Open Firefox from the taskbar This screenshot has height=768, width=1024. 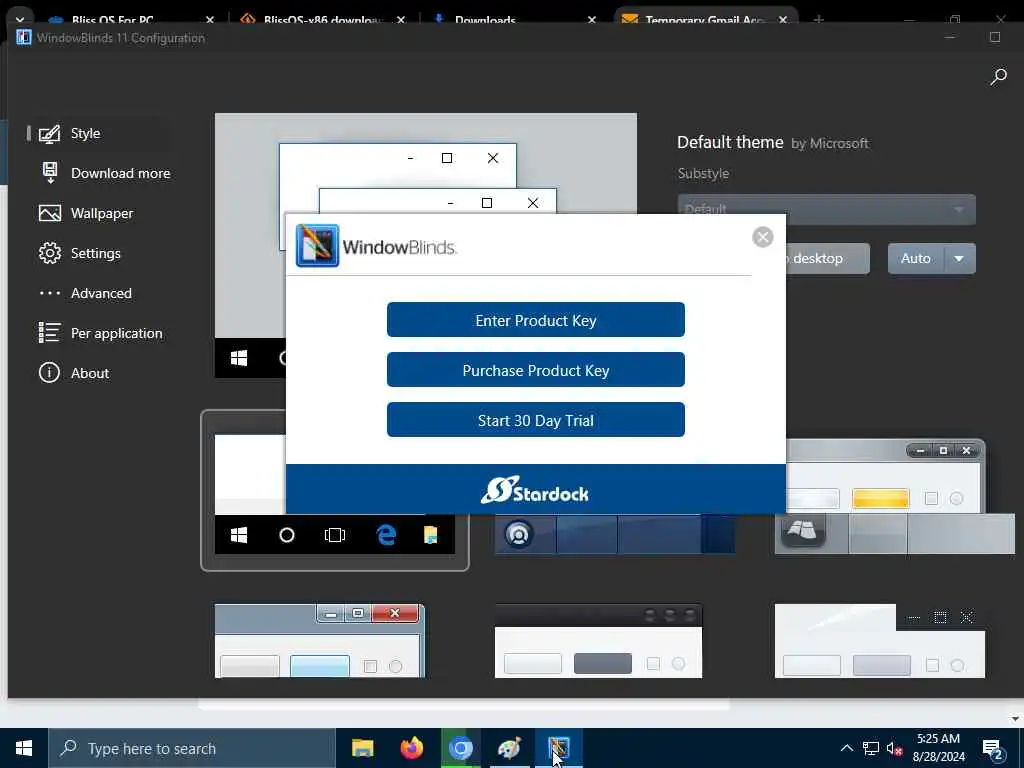pyautogui.click(x=411, y=748)
